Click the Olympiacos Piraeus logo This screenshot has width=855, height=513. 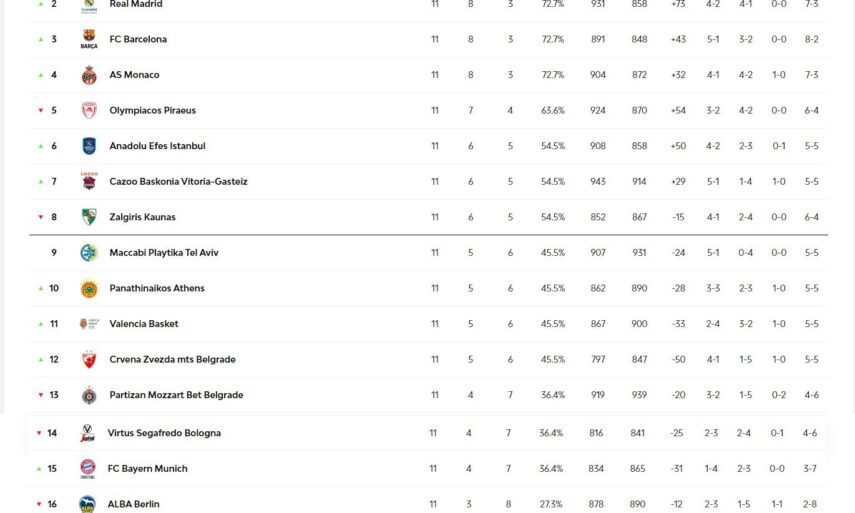click(x=89, y=111)
